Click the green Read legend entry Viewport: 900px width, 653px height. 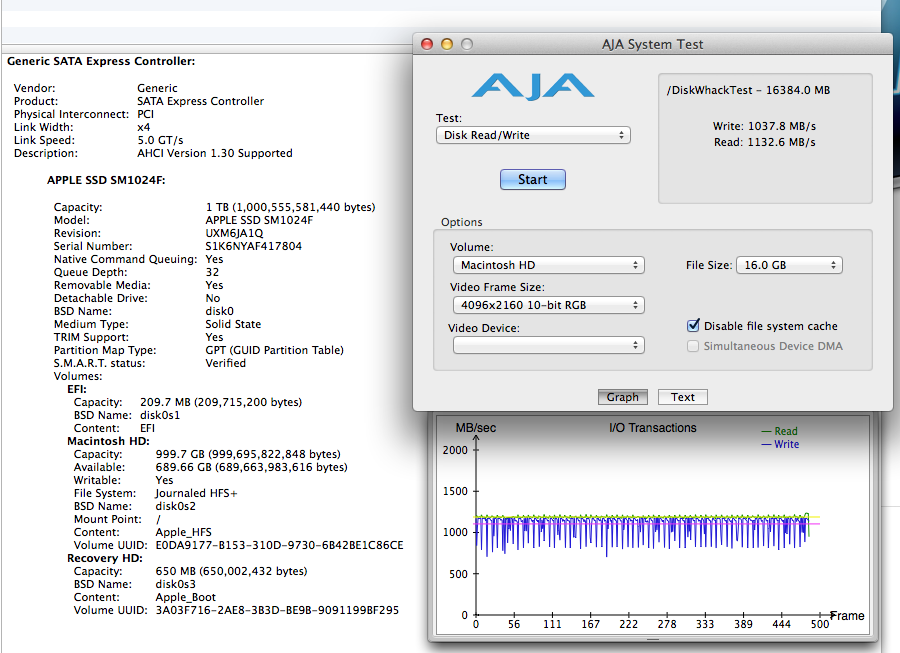[x=780, y=432]
